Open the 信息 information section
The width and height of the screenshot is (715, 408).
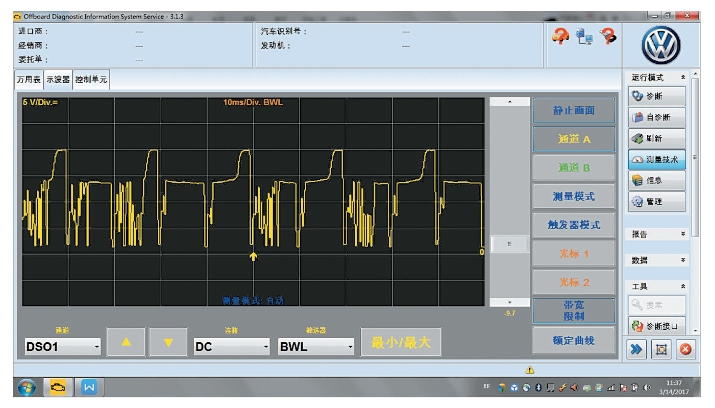point(657,181)
